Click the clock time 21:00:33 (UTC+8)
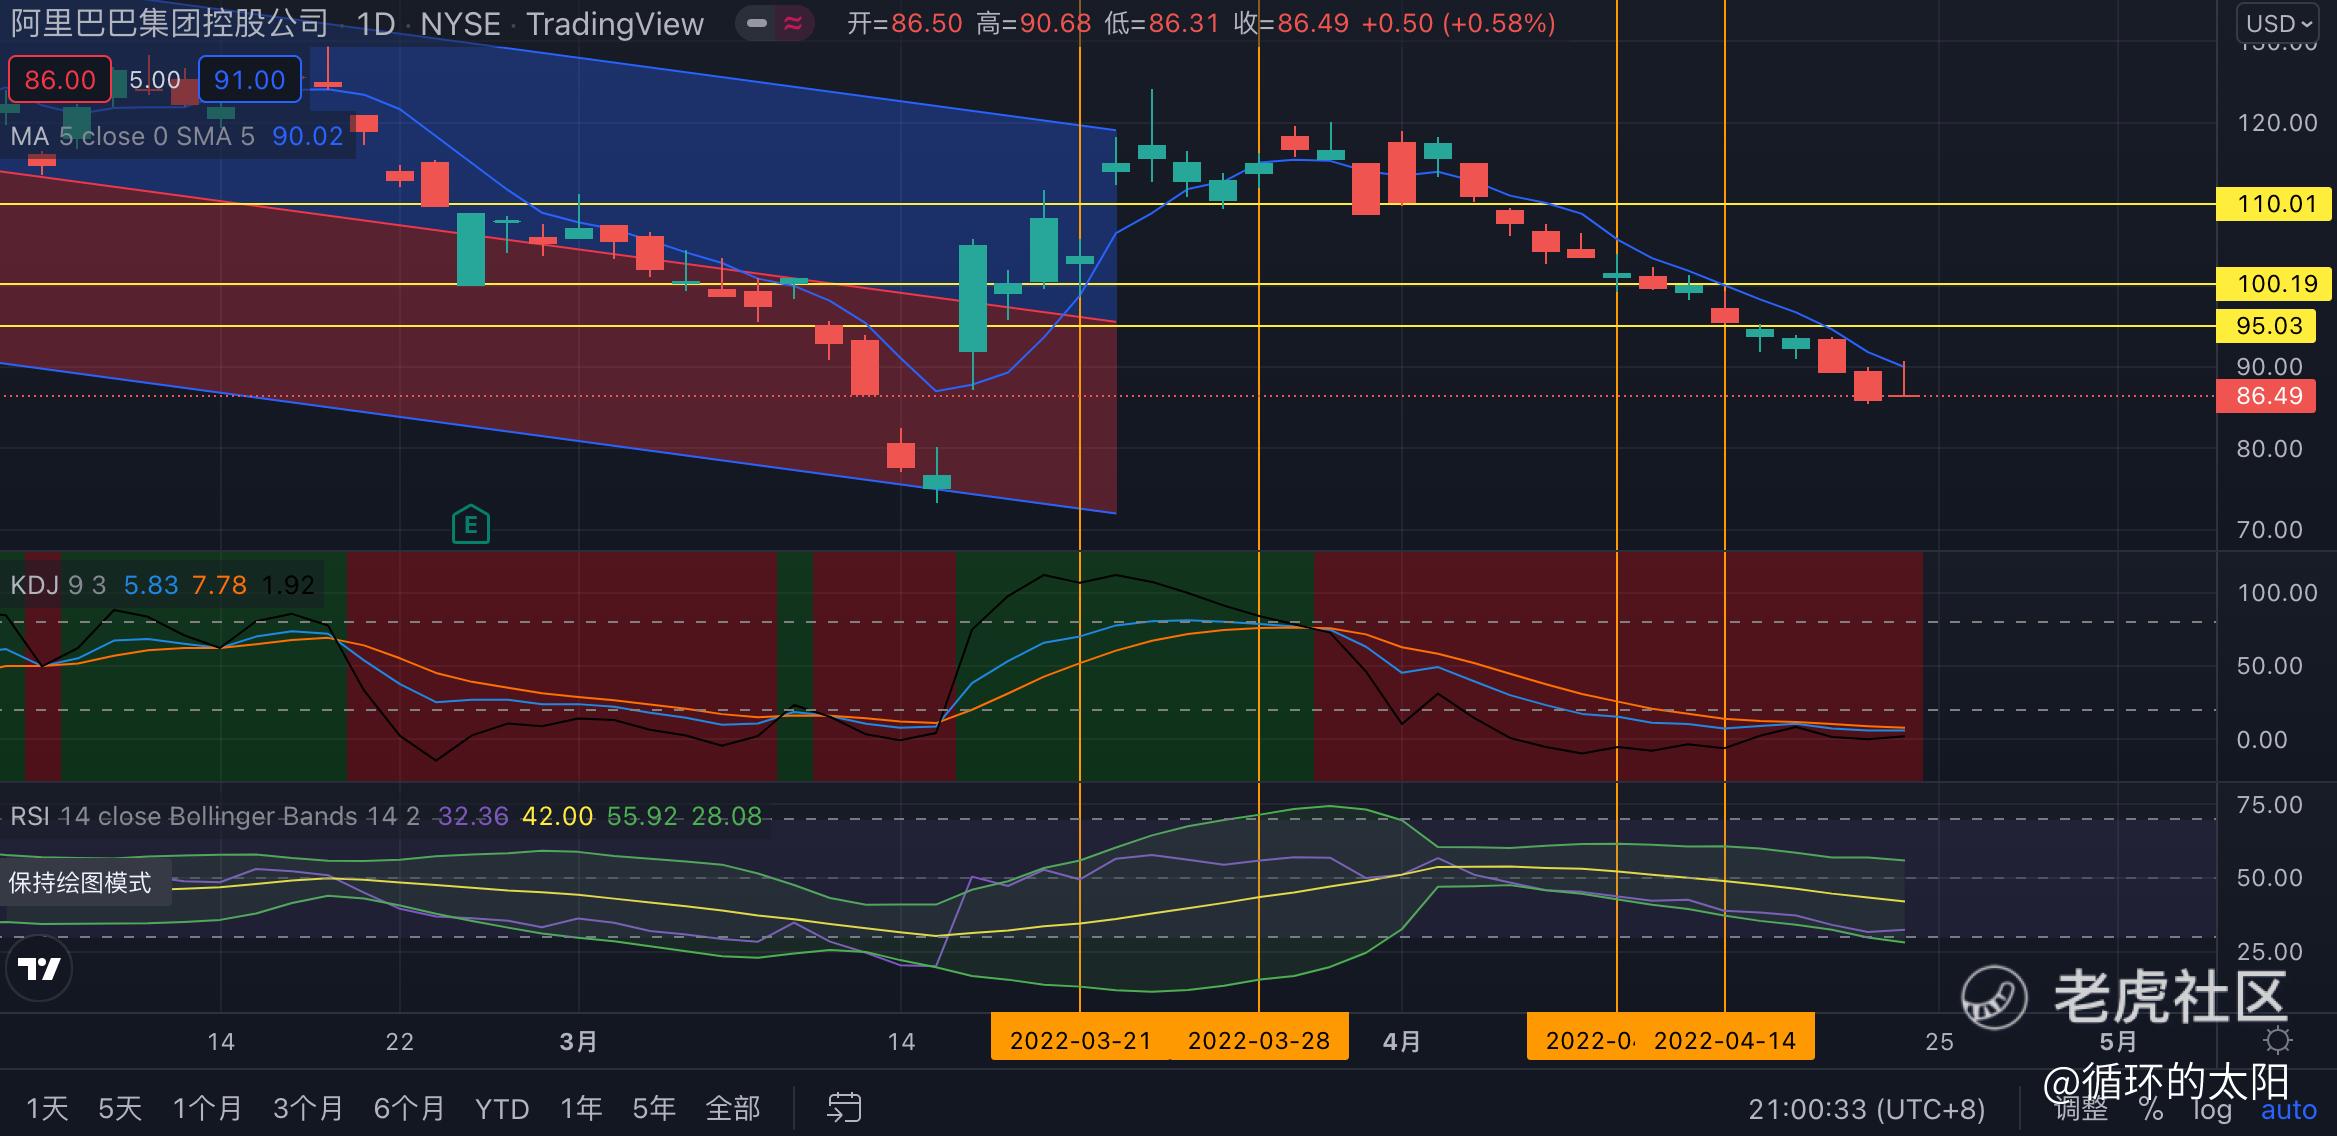This screenshot has width=2337, height=1136. tap(1866, 1109)
